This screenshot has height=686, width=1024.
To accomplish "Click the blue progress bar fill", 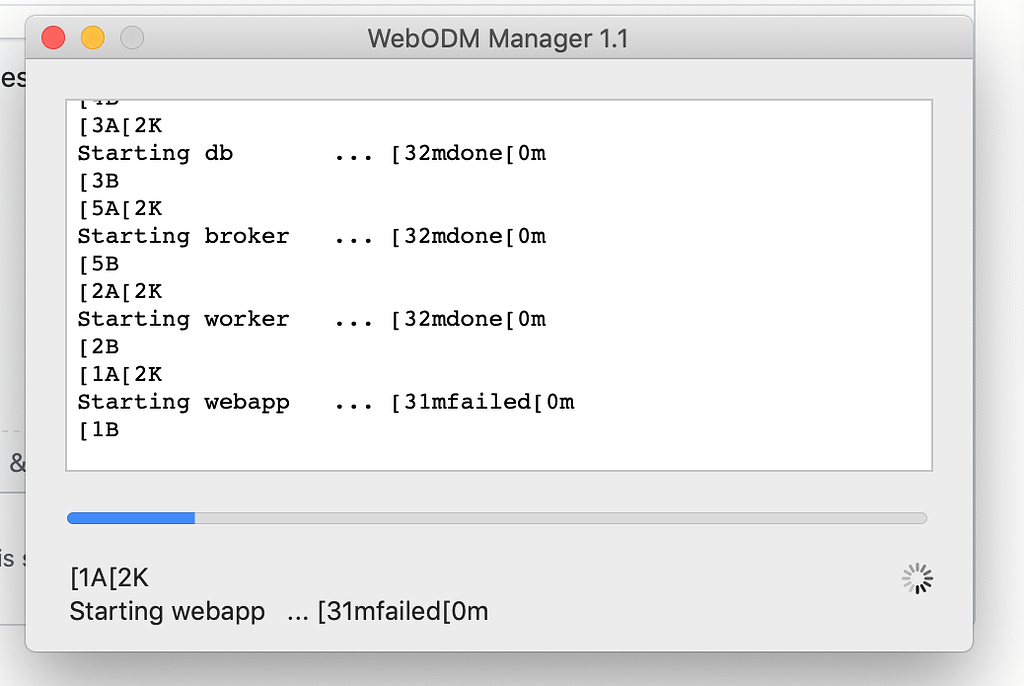I will click(x=130, y=518).
